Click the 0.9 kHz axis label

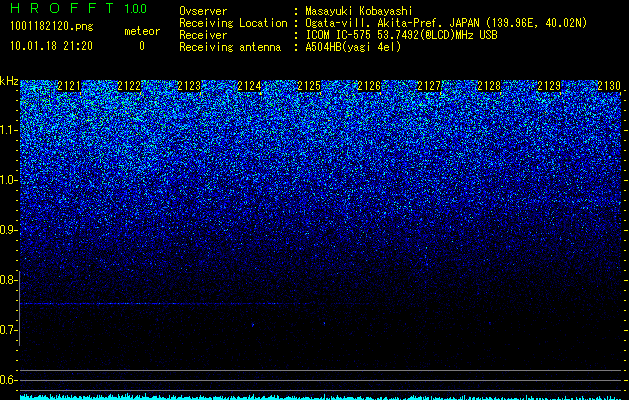pos(9,230)
